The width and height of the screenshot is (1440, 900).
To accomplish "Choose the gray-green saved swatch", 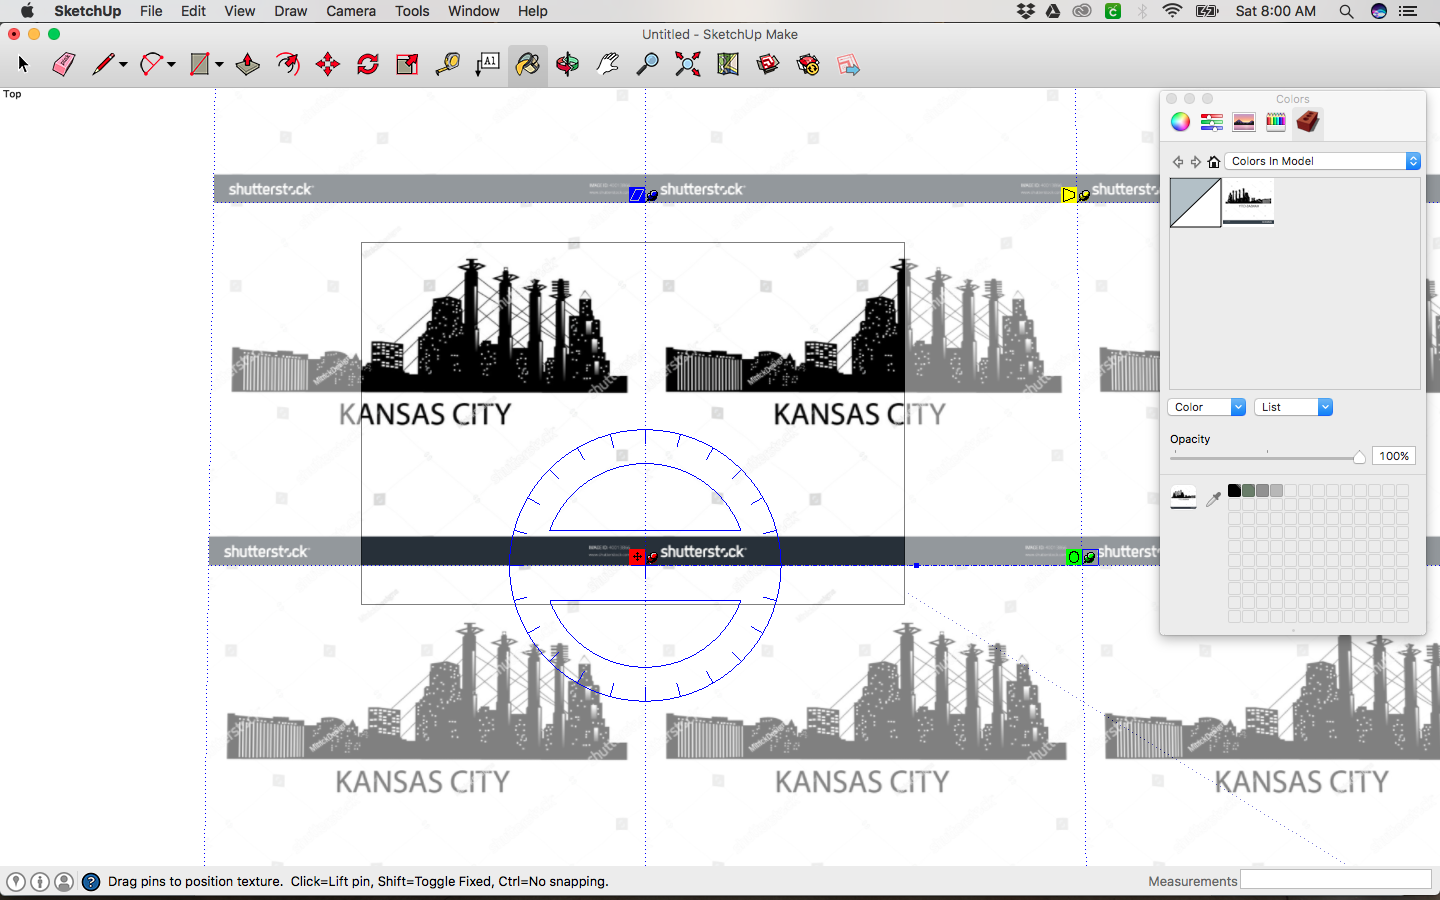I will (x=1249, y=491).
